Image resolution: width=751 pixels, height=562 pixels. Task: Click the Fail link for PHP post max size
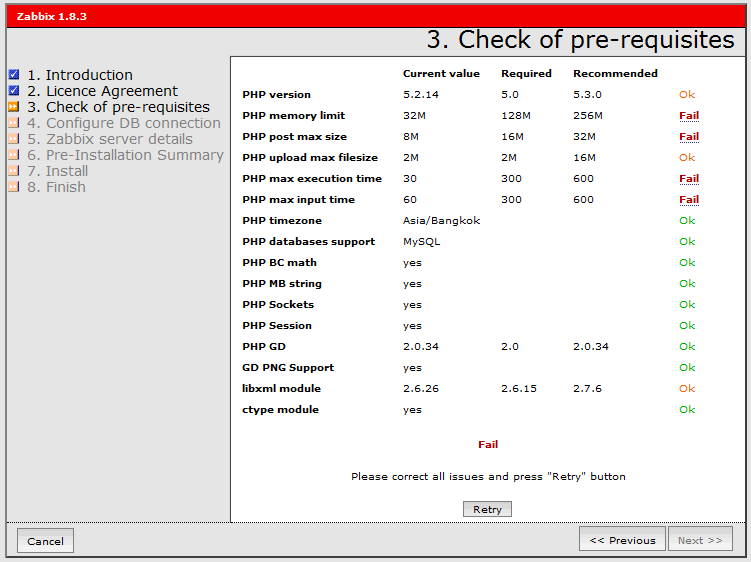pos(689,137)
